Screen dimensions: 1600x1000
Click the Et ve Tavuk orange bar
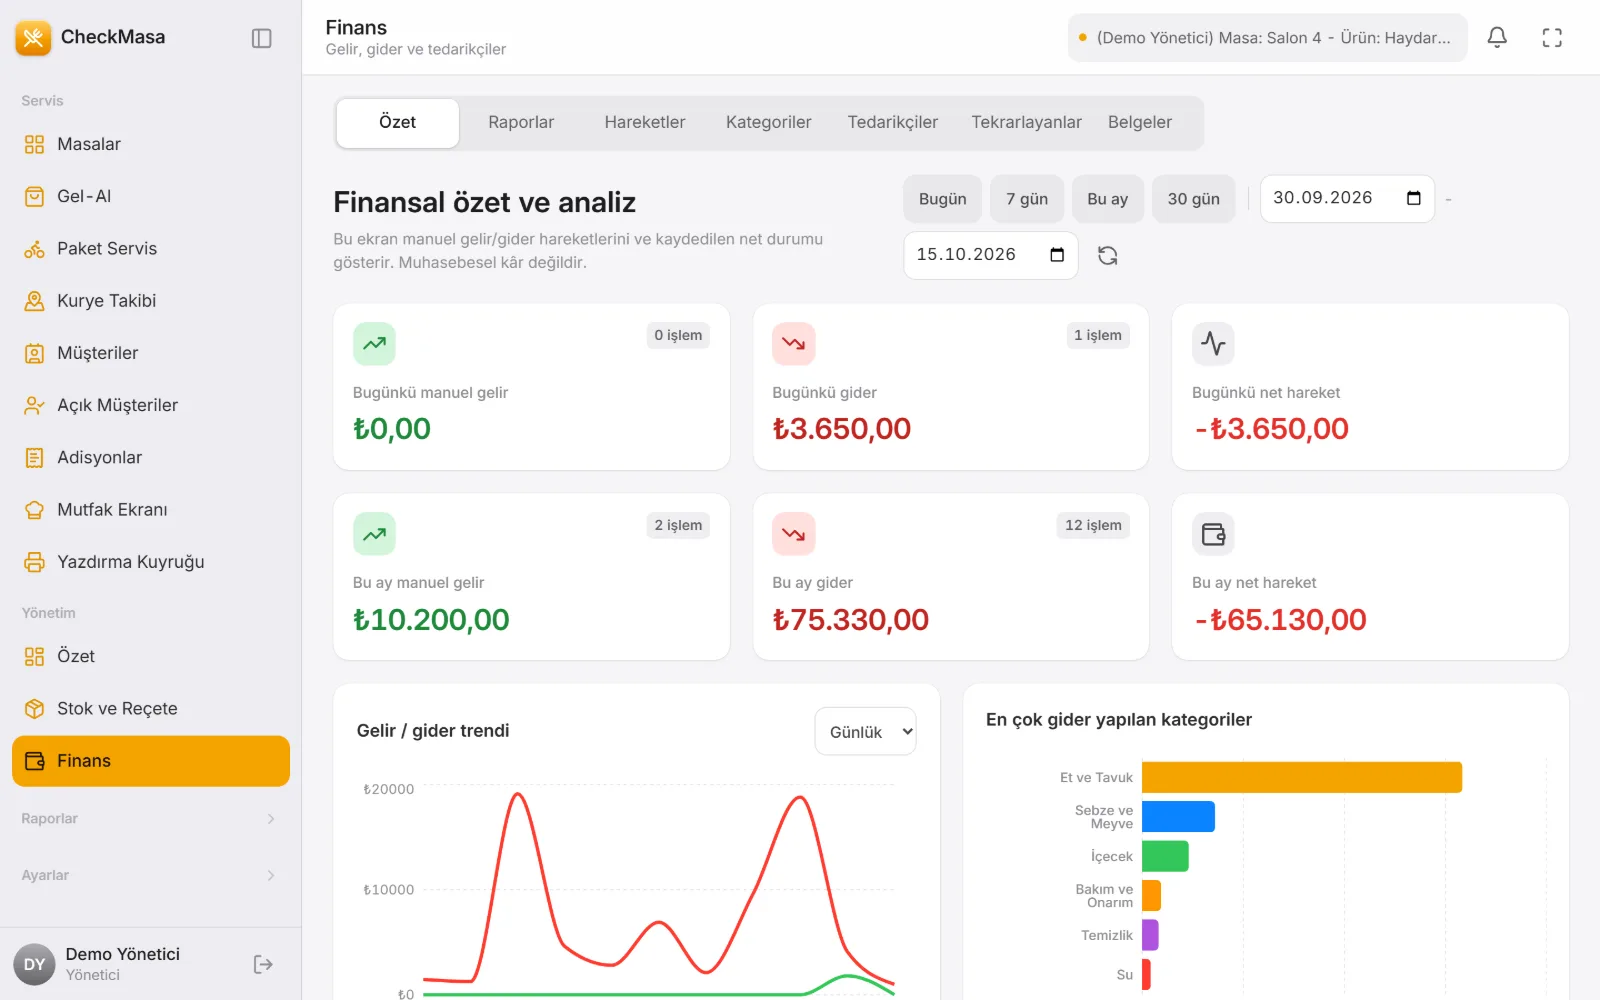[x=1302, y=777]
